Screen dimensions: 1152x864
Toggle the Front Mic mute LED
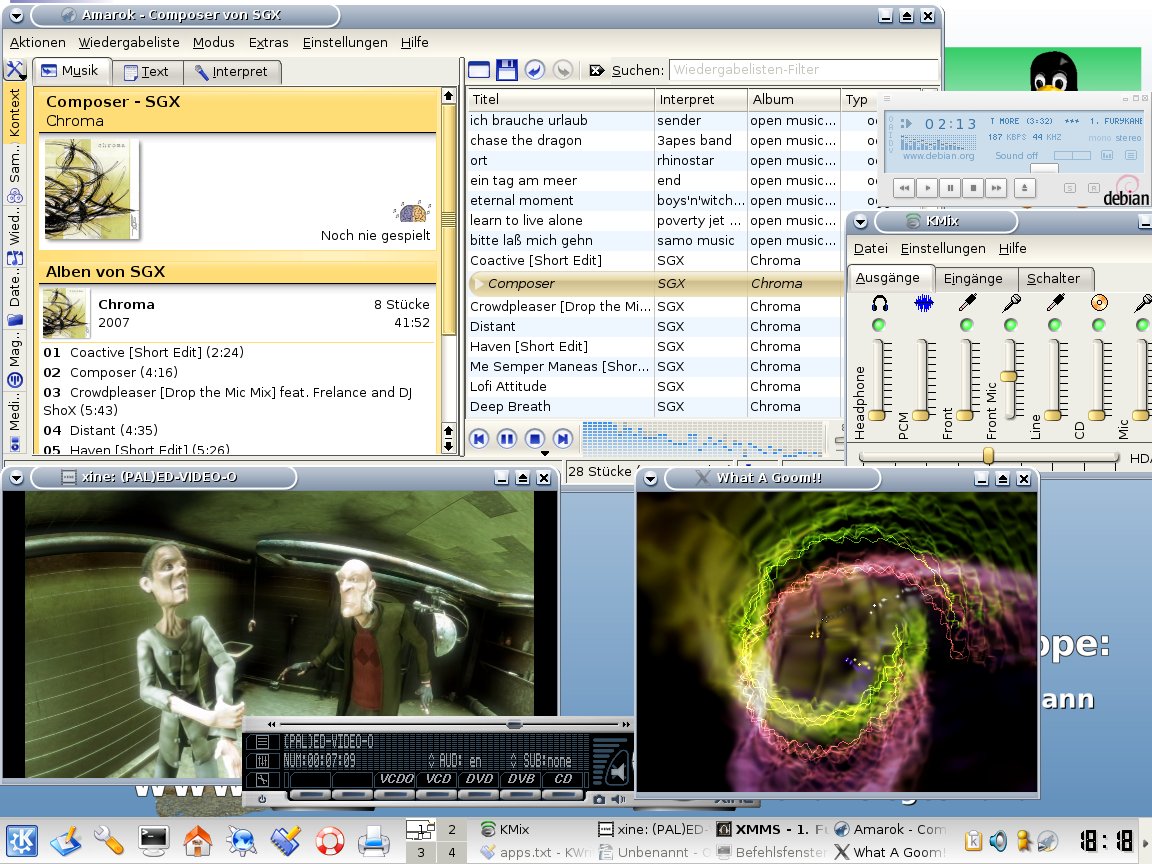(x=1011, y=325)
